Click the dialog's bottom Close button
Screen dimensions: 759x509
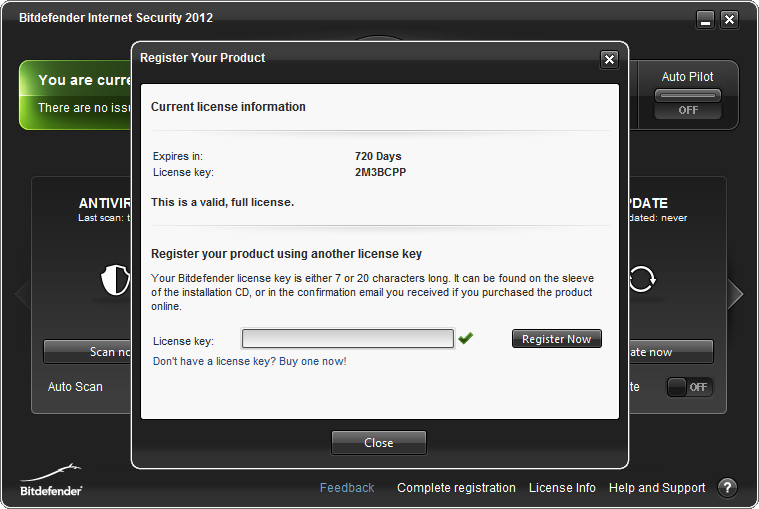379,443
